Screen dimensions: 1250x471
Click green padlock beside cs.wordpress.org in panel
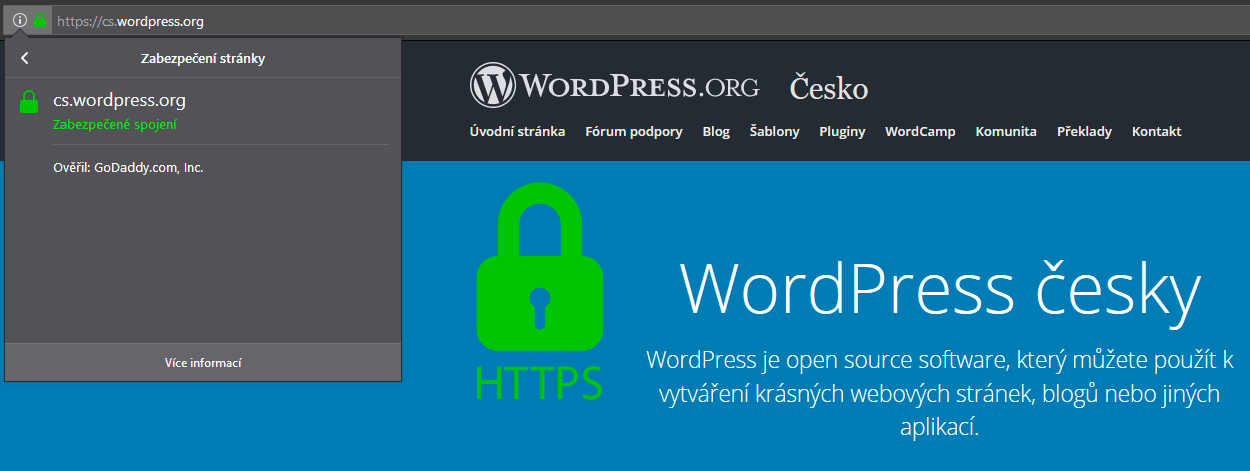[x=30, y=102]
